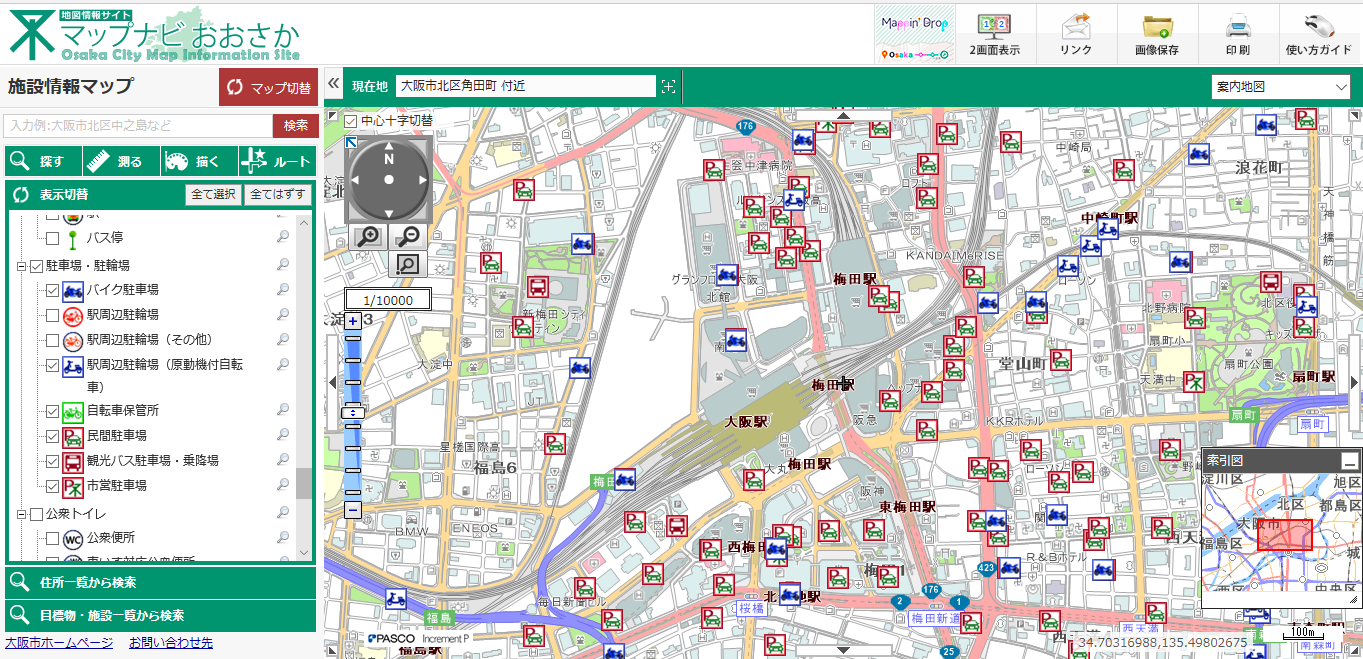Uncheck 駅周辺駐輪場（原動機付自転車） layer

click(53, 365)
